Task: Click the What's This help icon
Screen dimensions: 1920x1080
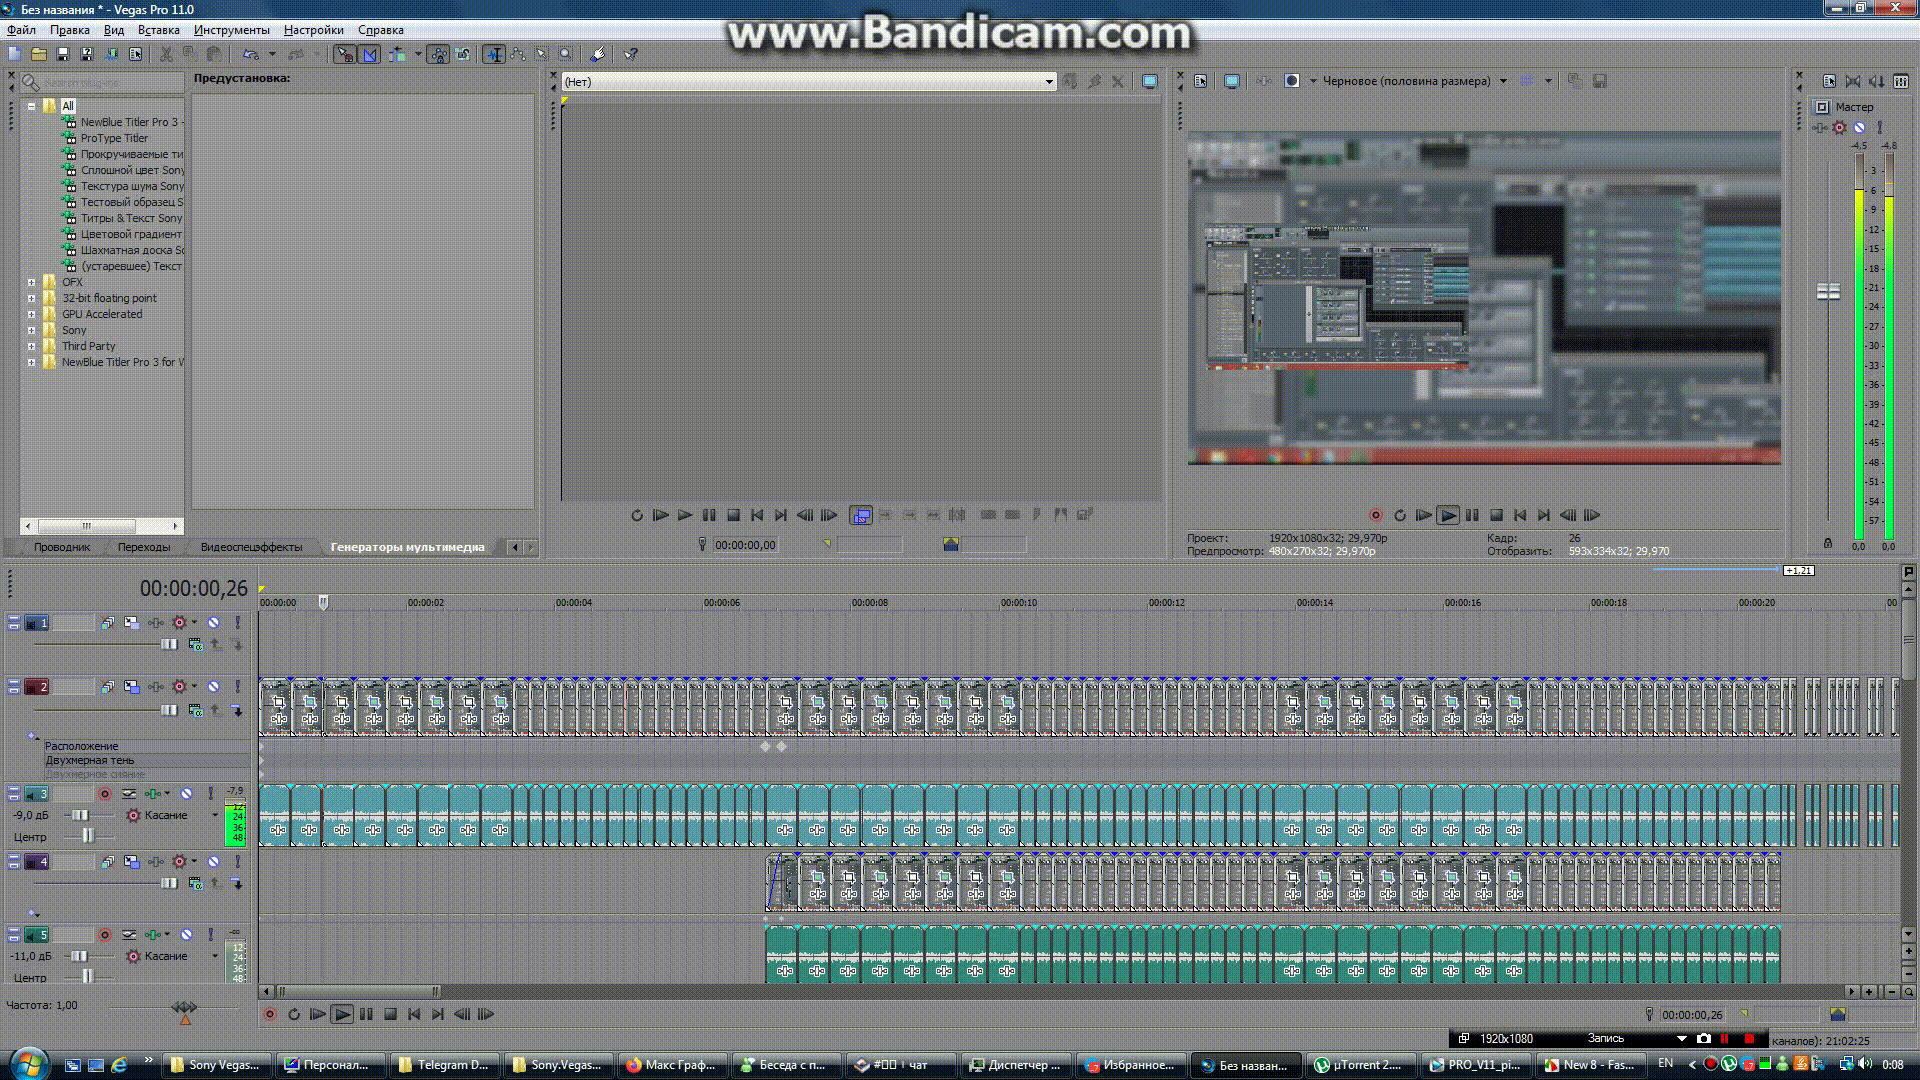Action: (x=630, y=55)
